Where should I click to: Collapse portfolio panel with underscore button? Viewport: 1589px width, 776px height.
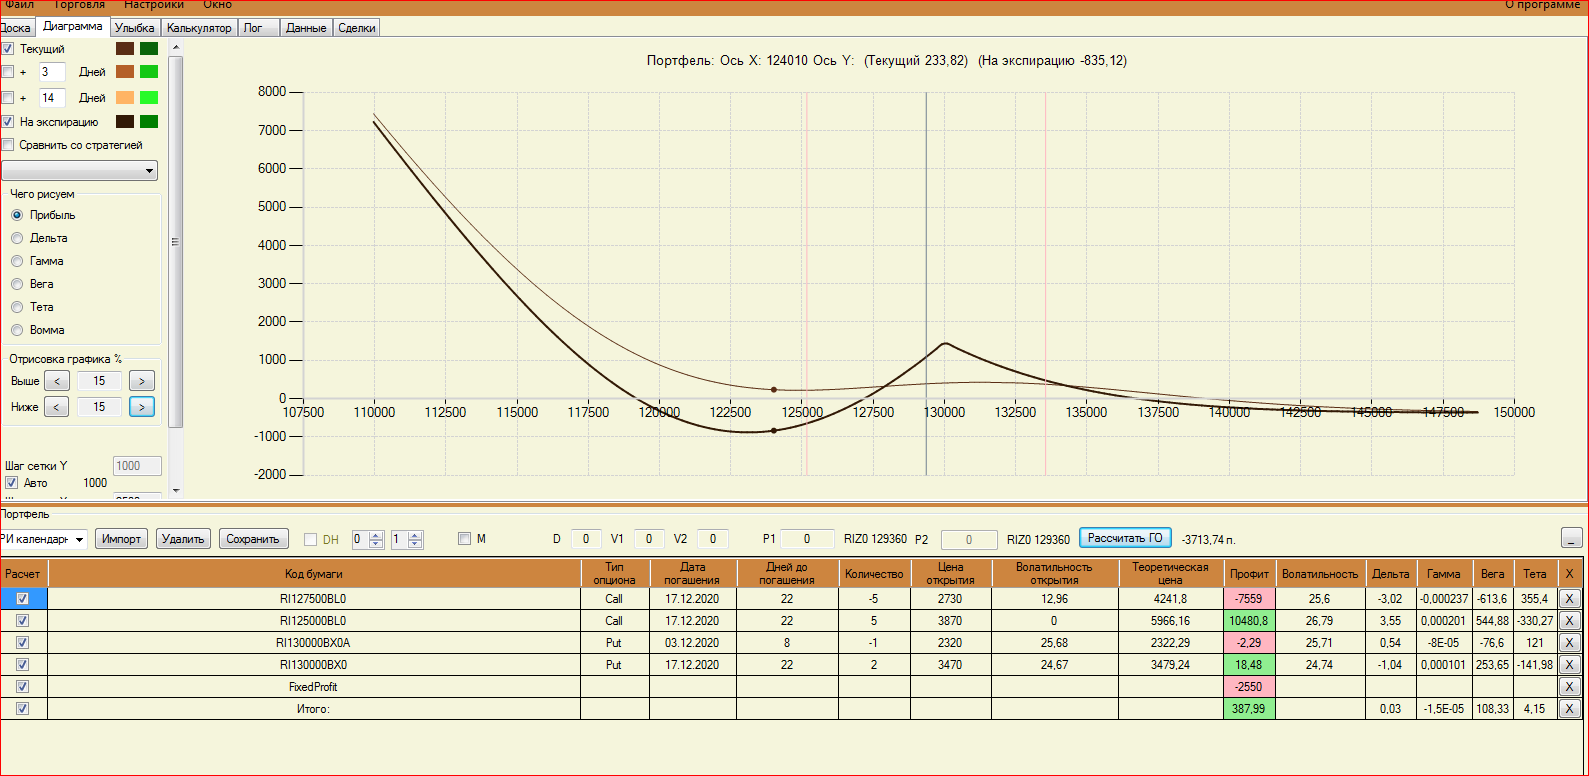(x=1571, y=539)
